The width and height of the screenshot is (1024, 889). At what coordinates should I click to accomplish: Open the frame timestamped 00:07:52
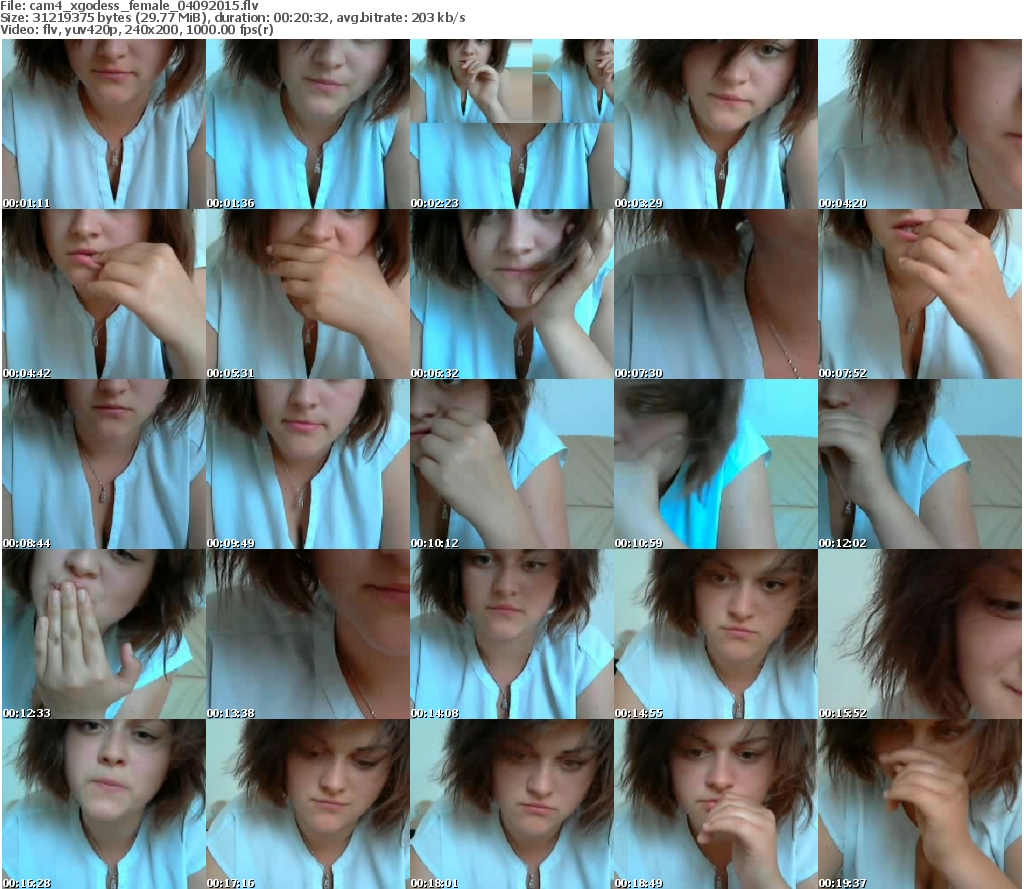pos(920,294)
